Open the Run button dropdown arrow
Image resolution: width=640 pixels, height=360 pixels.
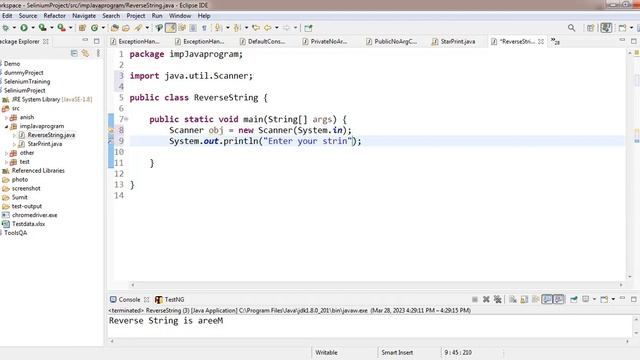coord(33,28)
